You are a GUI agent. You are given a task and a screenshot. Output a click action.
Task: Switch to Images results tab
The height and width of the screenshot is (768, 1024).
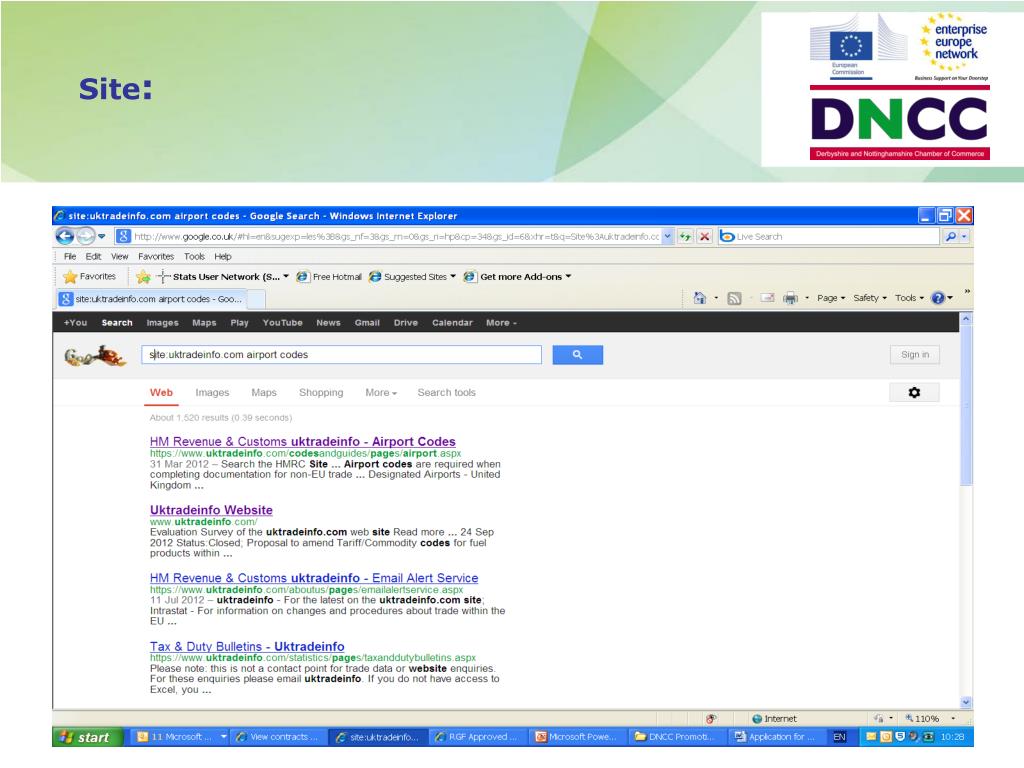[212, 392]
